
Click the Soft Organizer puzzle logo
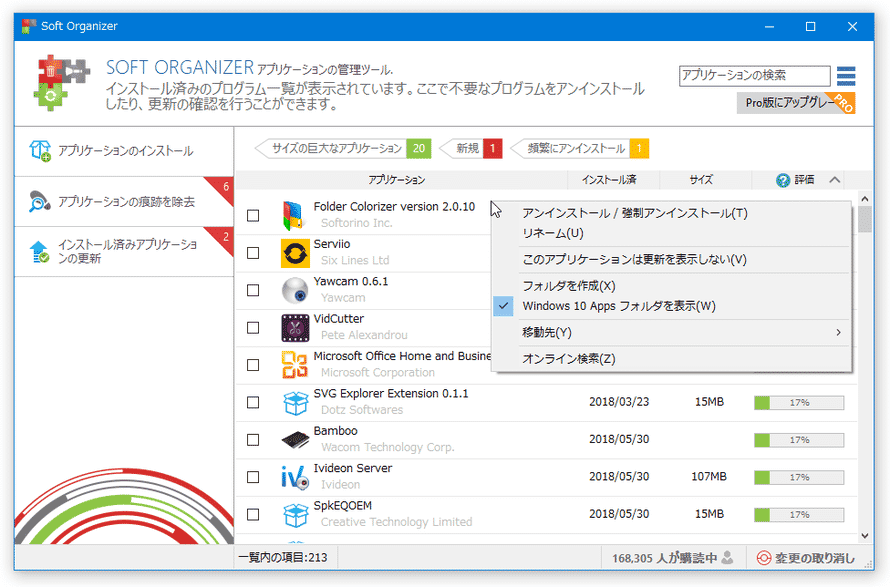coord(61,83)
